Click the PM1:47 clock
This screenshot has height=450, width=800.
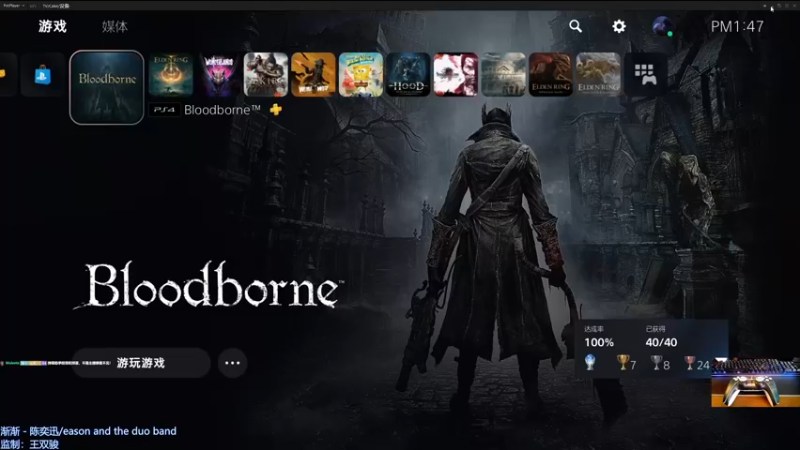(x=737, y=27)
